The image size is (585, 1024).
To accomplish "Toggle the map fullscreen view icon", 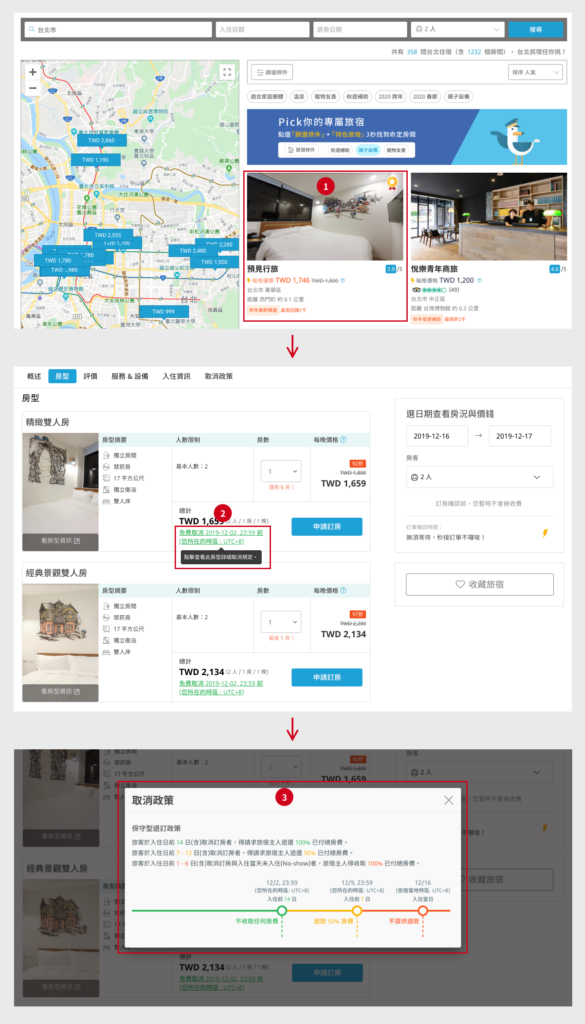I will click(x=226, y=72).
